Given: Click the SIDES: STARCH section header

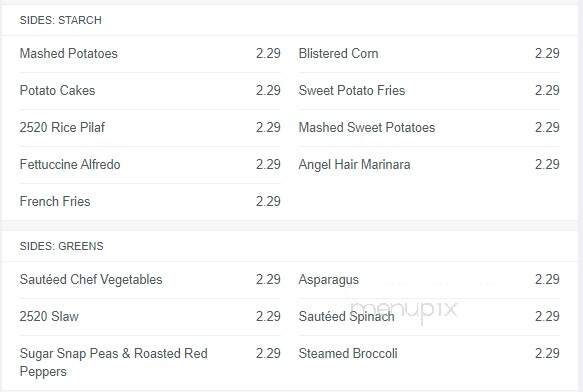Looking at the screenshot, I should tap(61, 20).
